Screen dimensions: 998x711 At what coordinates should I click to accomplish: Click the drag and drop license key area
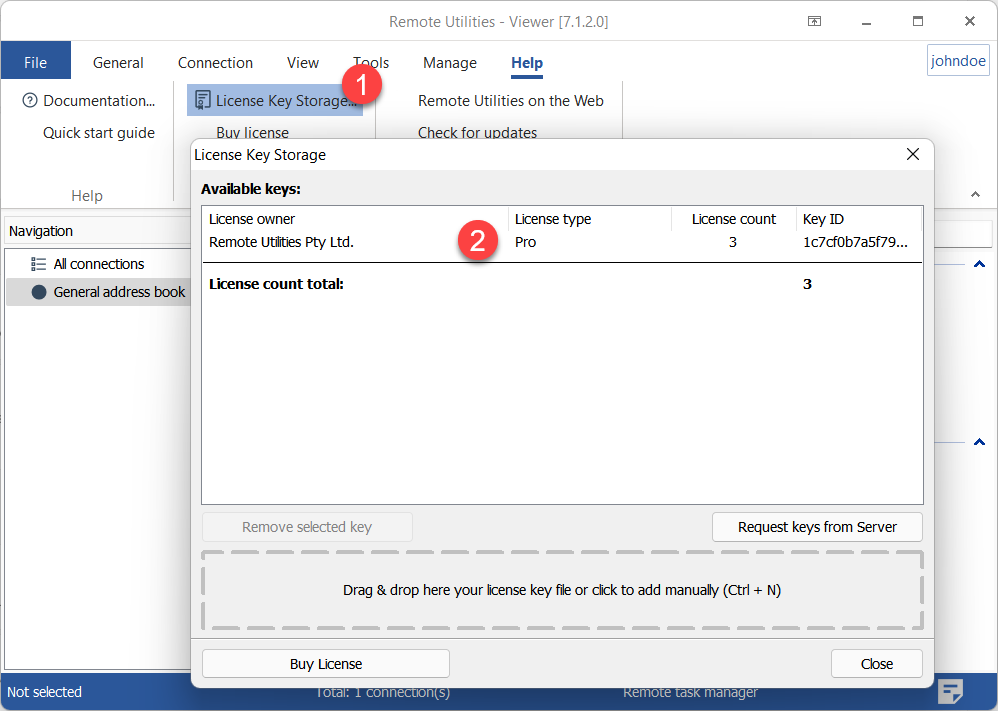[x=561, y=590]
